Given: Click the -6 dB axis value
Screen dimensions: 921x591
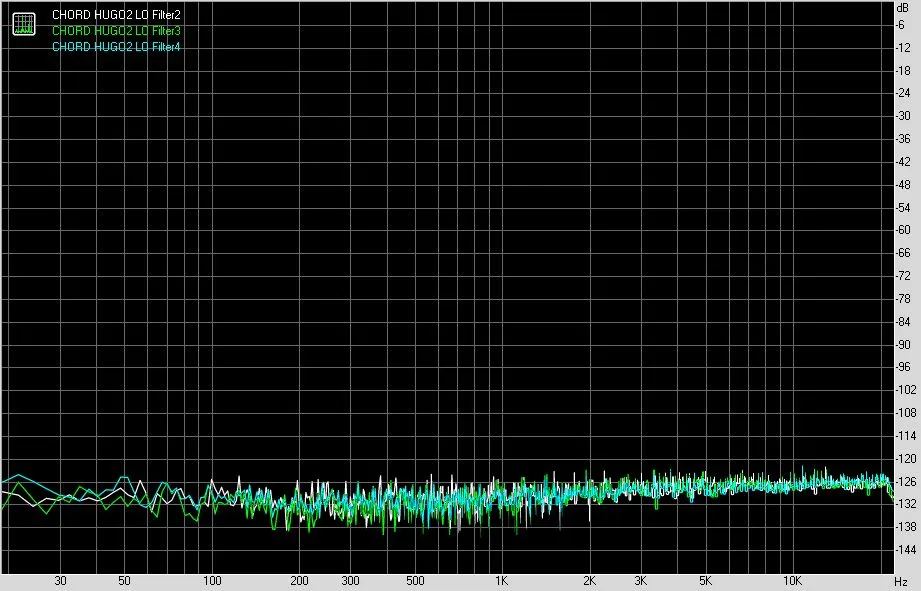Looking at the screenshot, I should (x=901, y=25).
